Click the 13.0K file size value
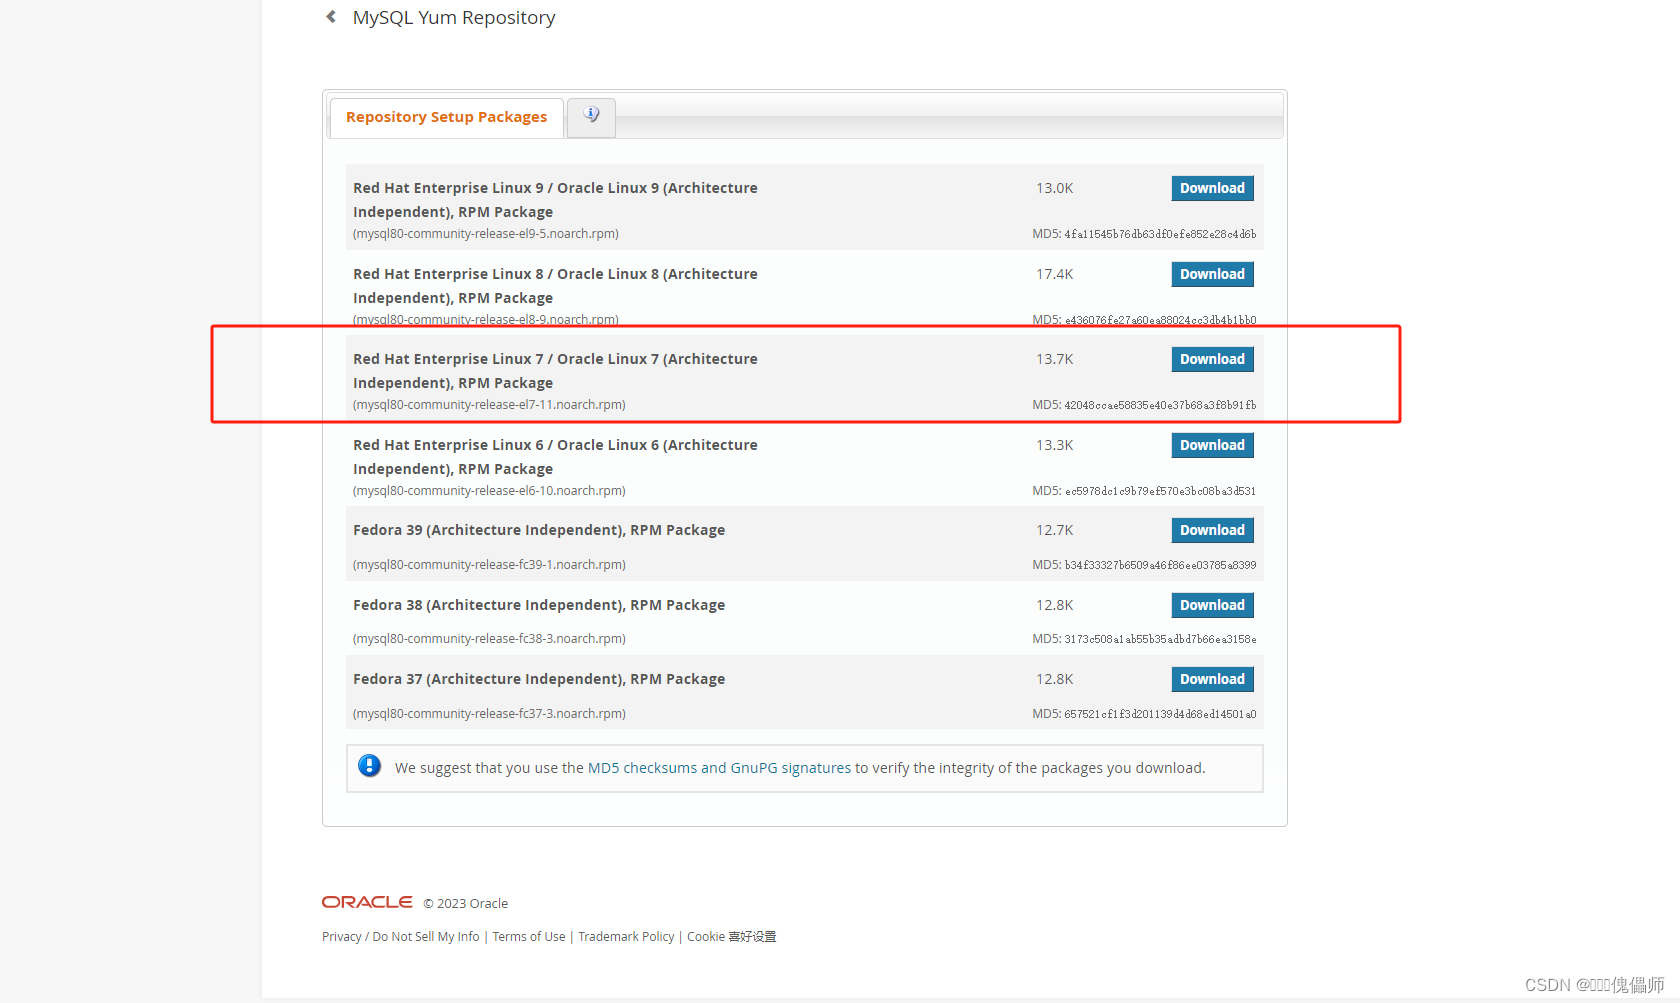Image resolution: width=1680 pixels, height=1003 pixels. click(x=1054, y=188)
